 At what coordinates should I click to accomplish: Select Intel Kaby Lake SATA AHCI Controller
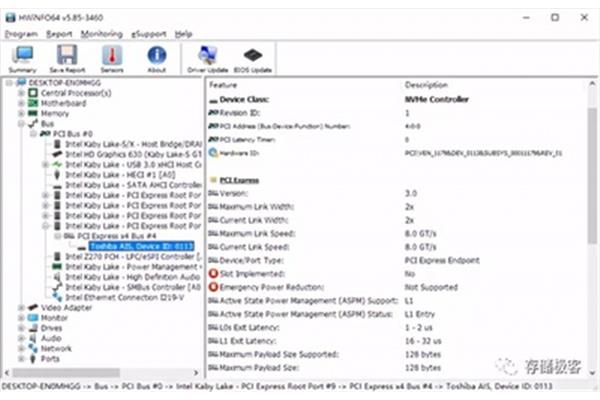(x=134, y=185)
